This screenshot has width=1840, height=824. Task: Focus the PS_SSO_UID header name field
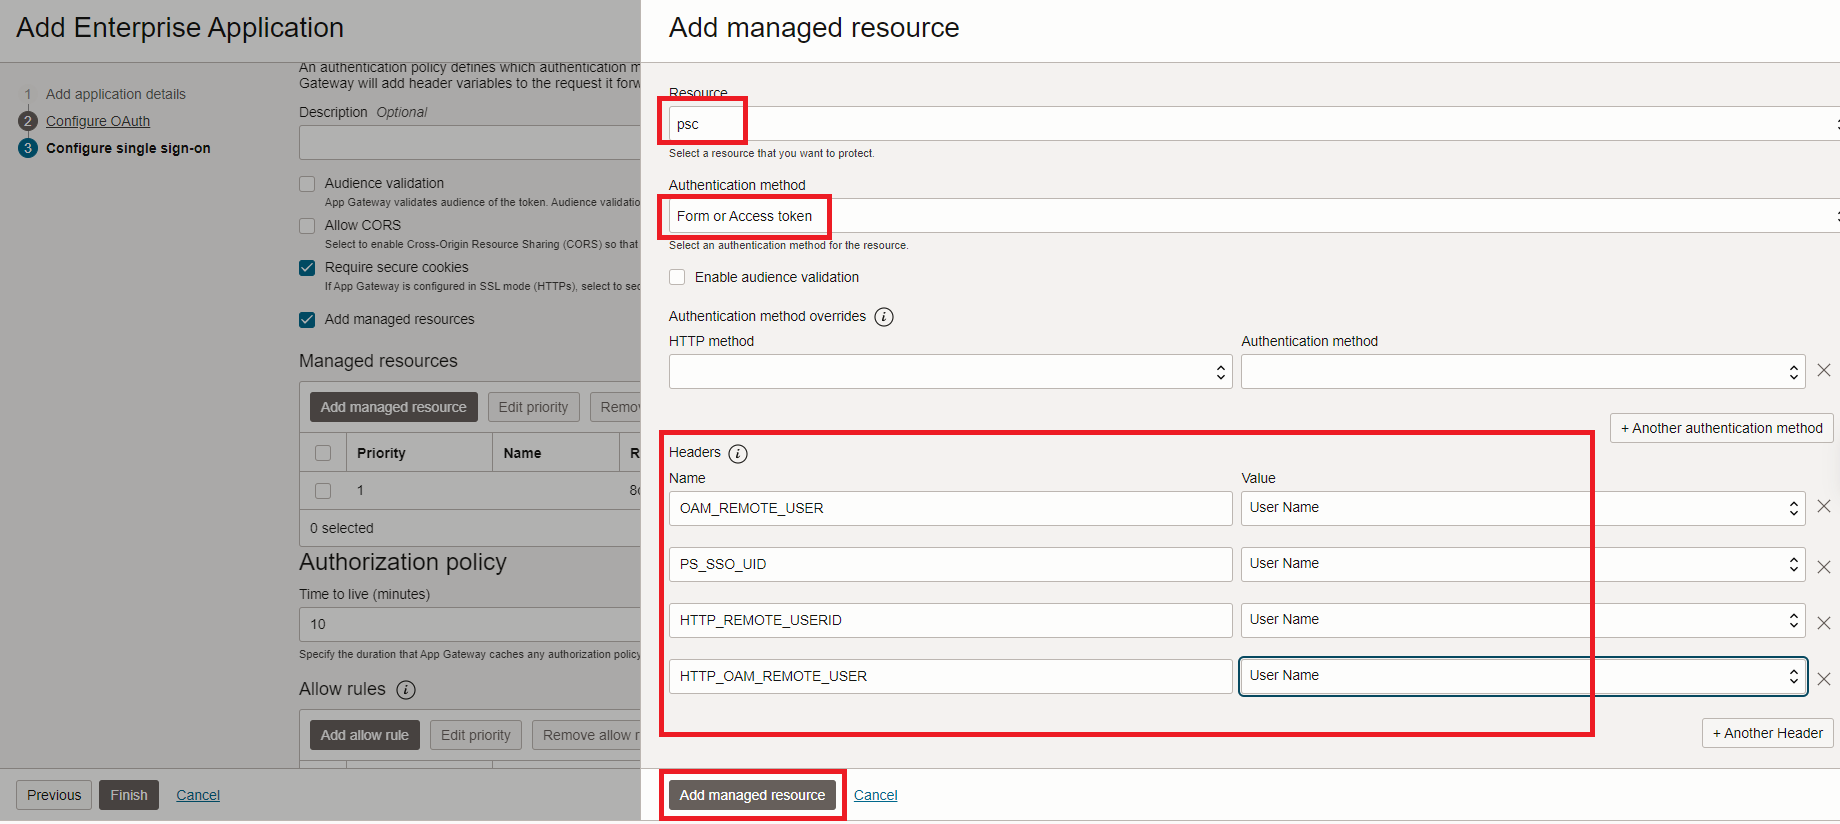950,564
